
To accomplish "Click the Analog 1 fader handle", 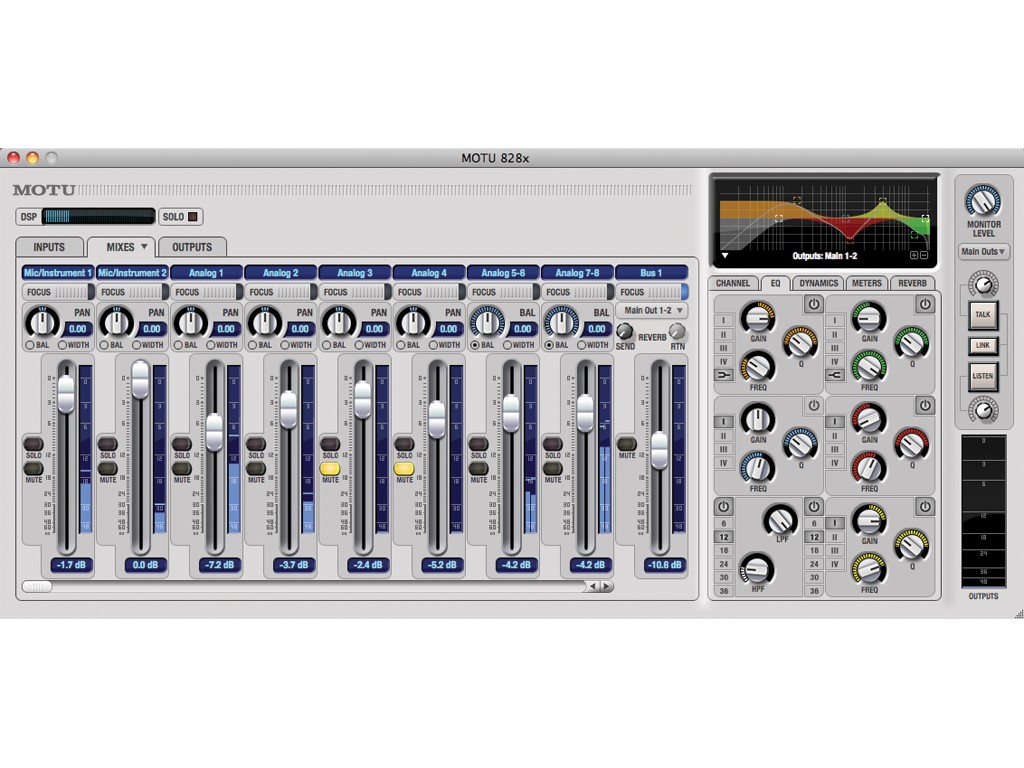I will (x=214, y=432).
